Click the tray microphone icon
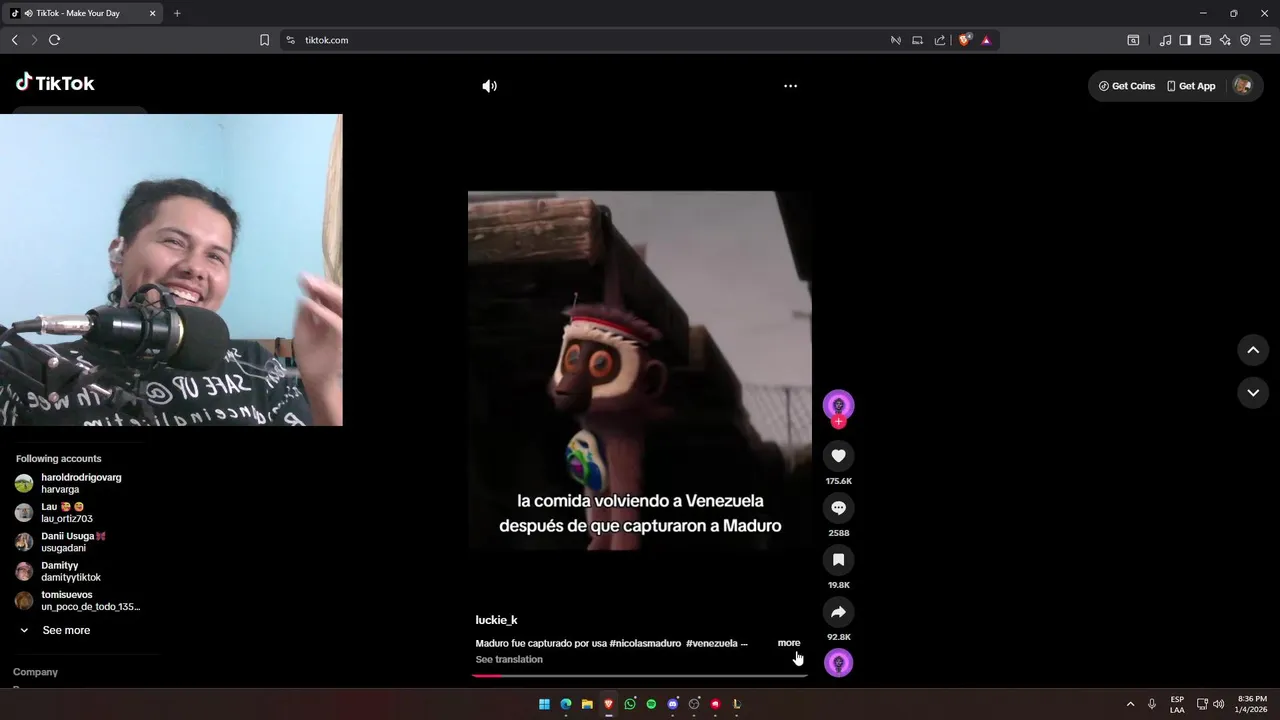Image resolution: width=1280 pixels, height=720 pixels. tap(1152, 704)
